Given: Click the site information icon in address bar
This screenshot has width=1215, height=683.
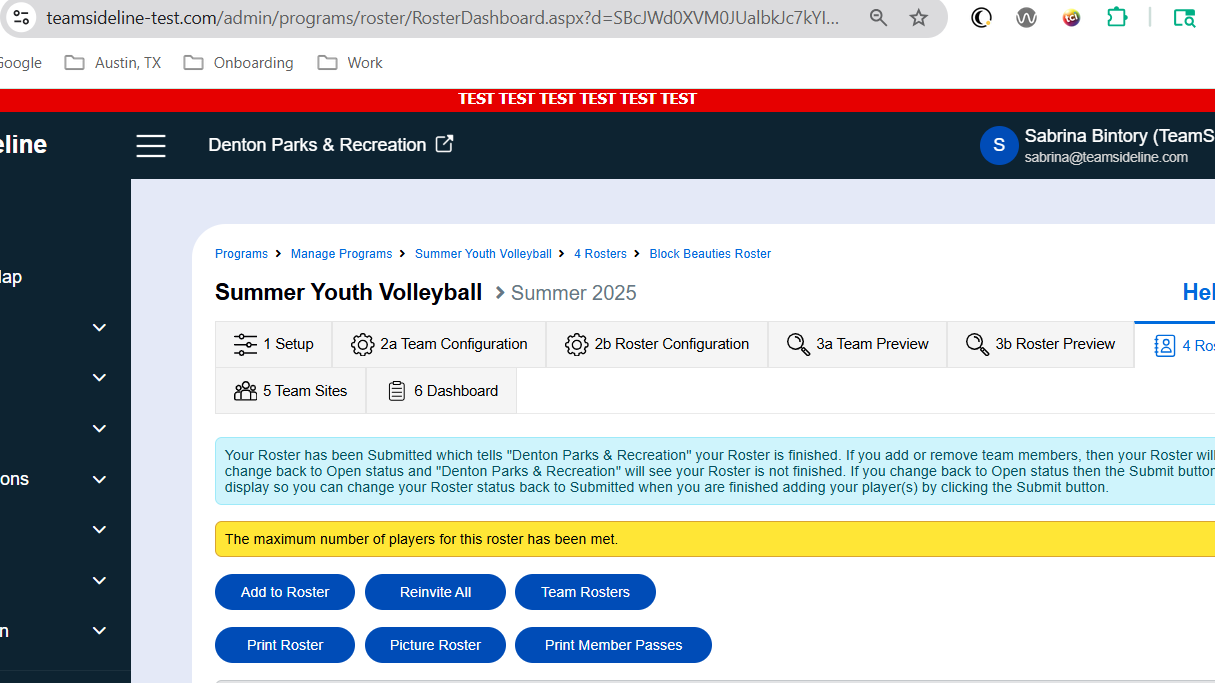Looking at the screenshot, I should [x=21, y=18].
